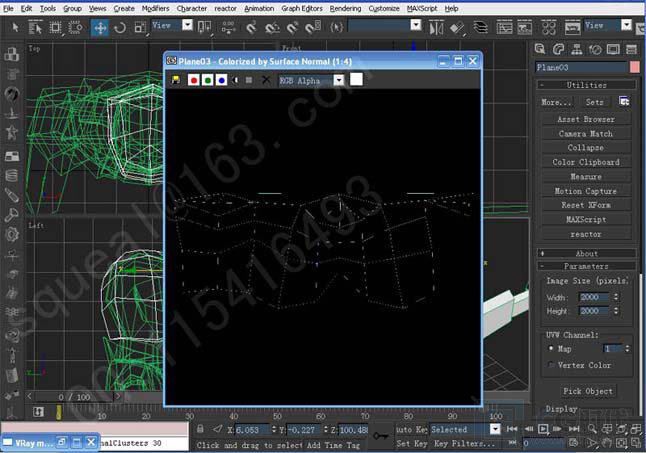Screen dimensions: 646x453
Task: Click the Pick Object button
Action: [587, 391]
